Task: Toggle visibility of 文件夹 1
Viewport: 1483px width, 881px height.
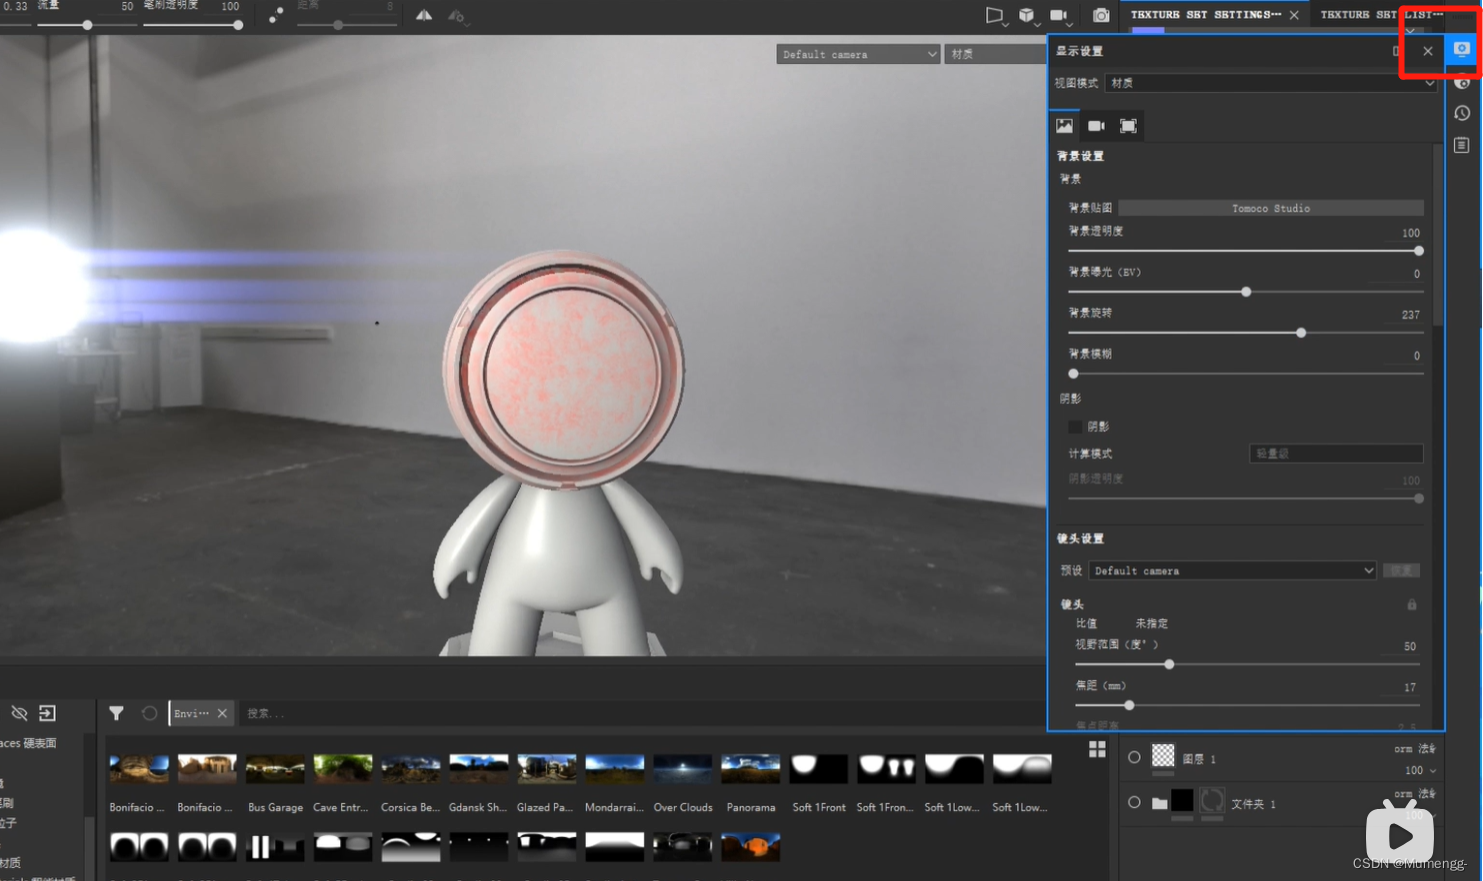Action: [1134, 802]
